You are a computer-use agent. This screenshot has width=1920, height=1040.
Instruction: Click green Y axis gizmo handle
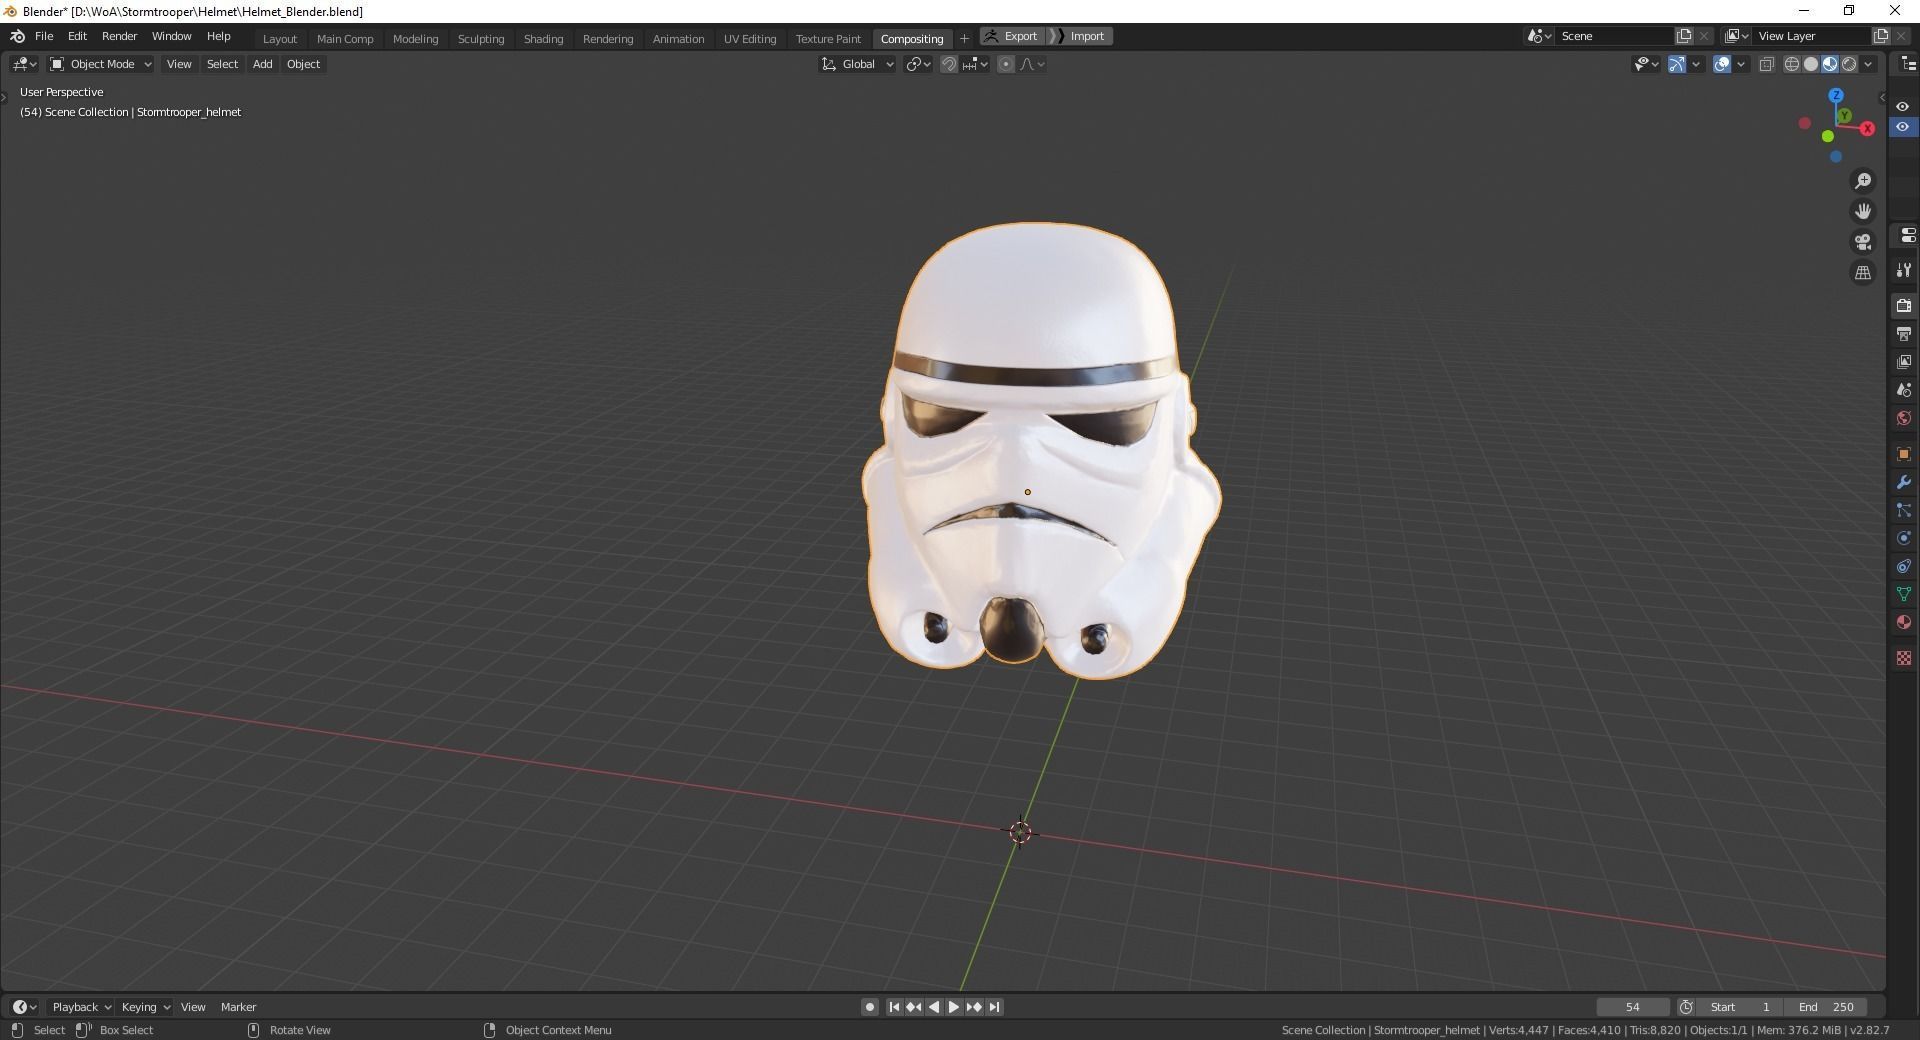[1844, 116]
